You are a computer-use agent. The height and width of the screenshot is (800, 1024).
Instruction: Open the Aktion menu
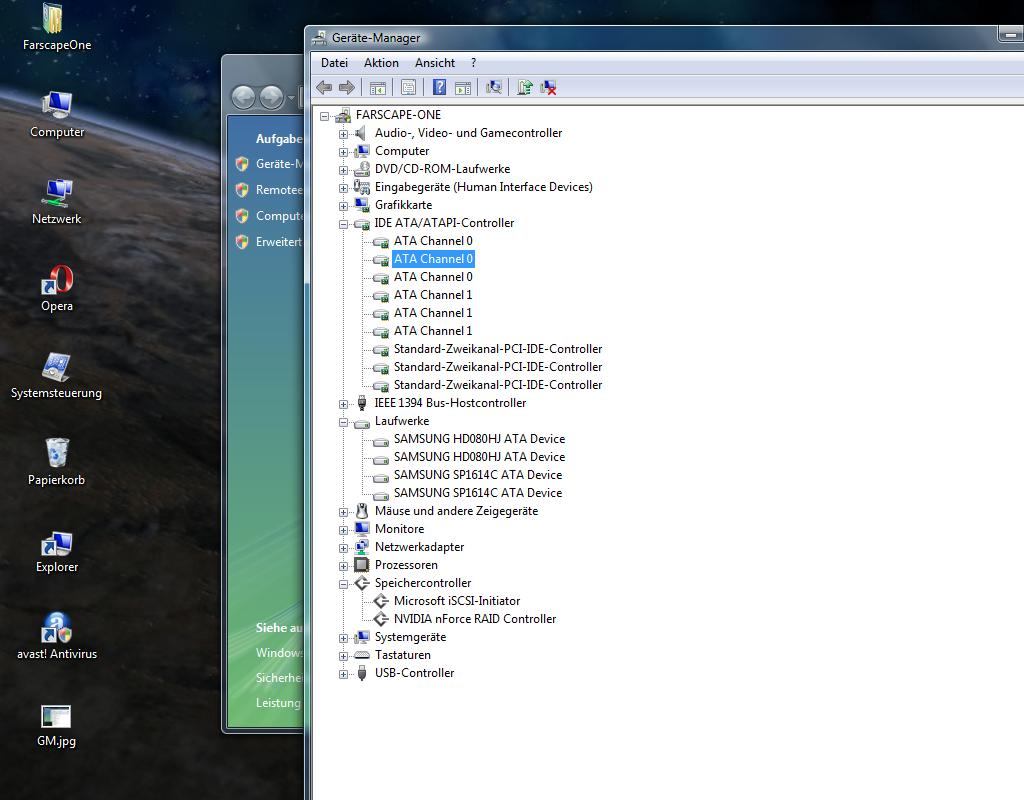381,63
